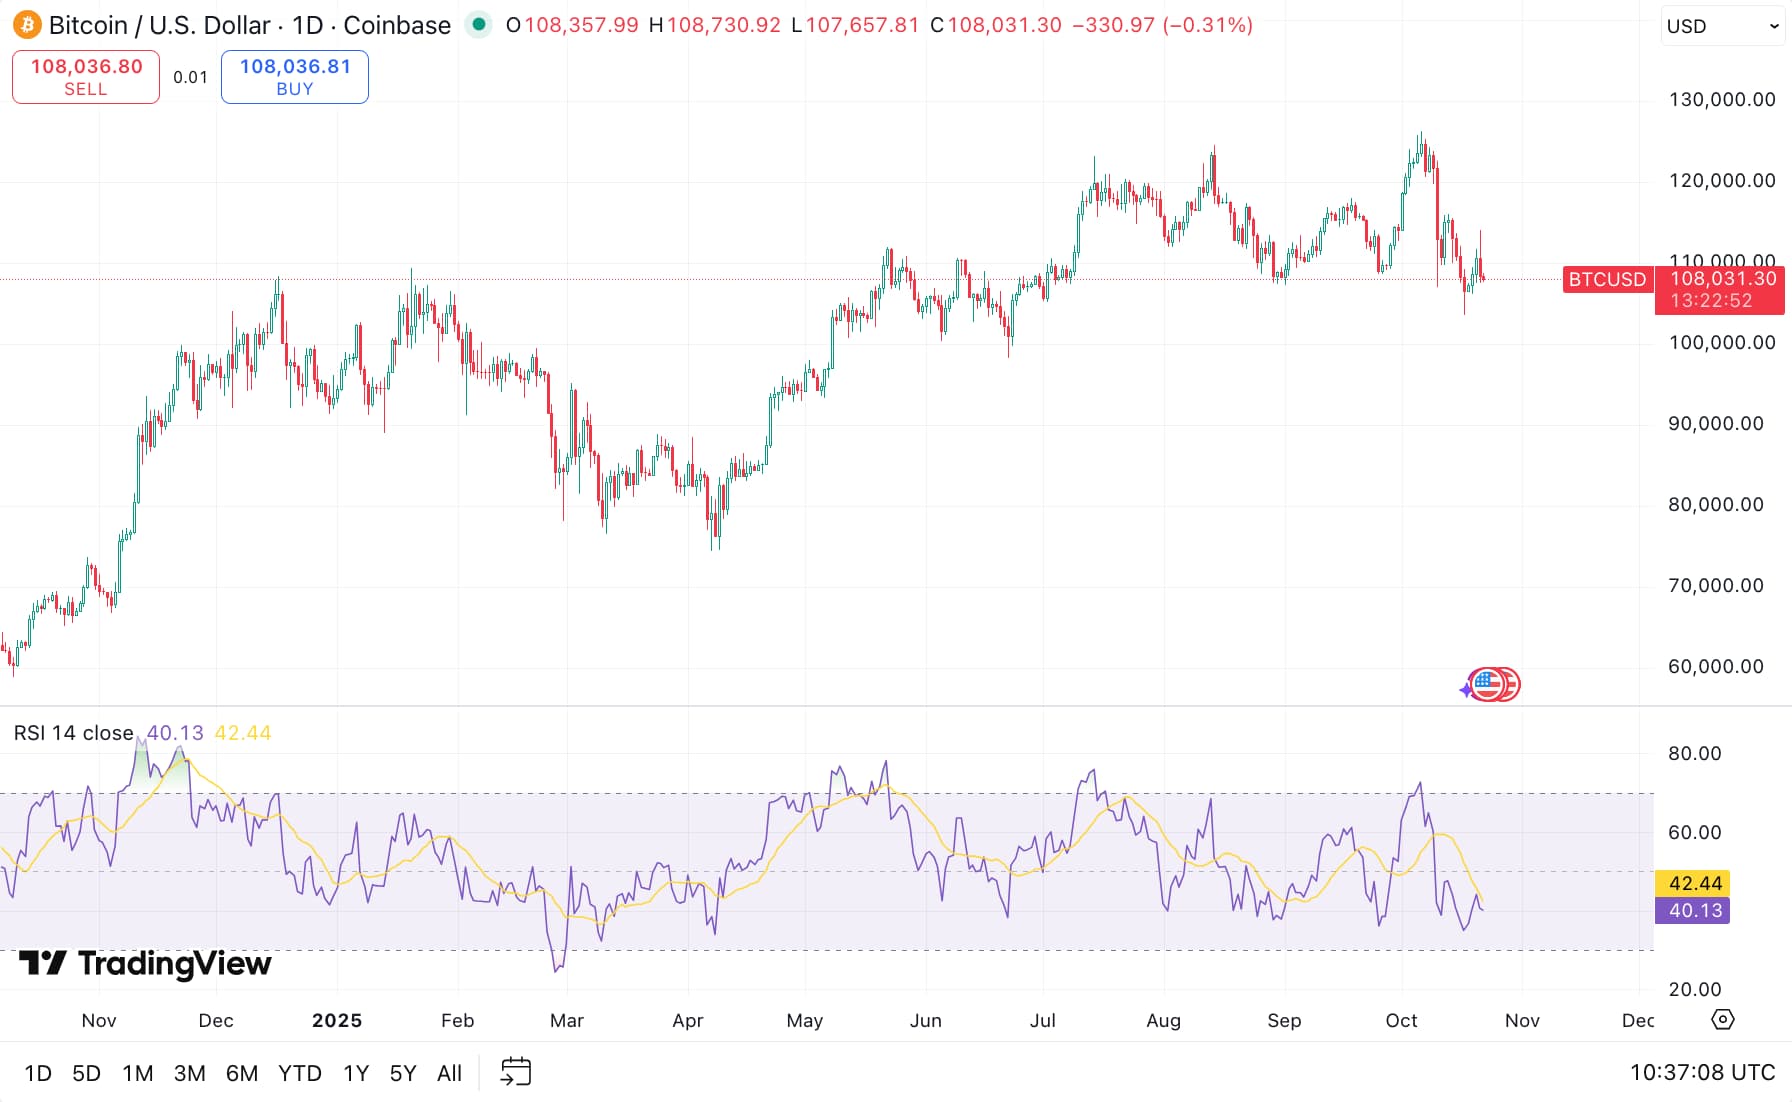Screen dimensions: 1792x1102
Task: Click the 60,000.00 price axis label
Action: 1716,666
